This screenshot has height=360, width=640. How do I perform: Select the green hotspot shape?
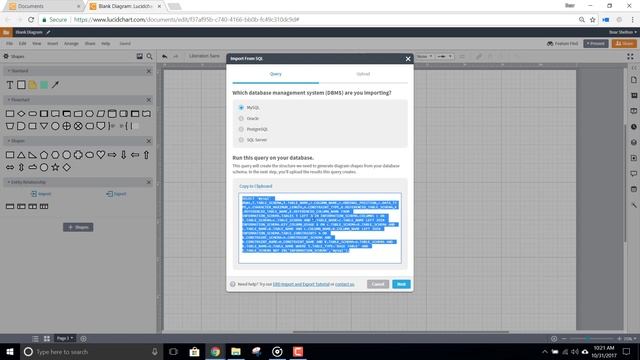click(x=44, y=85)
